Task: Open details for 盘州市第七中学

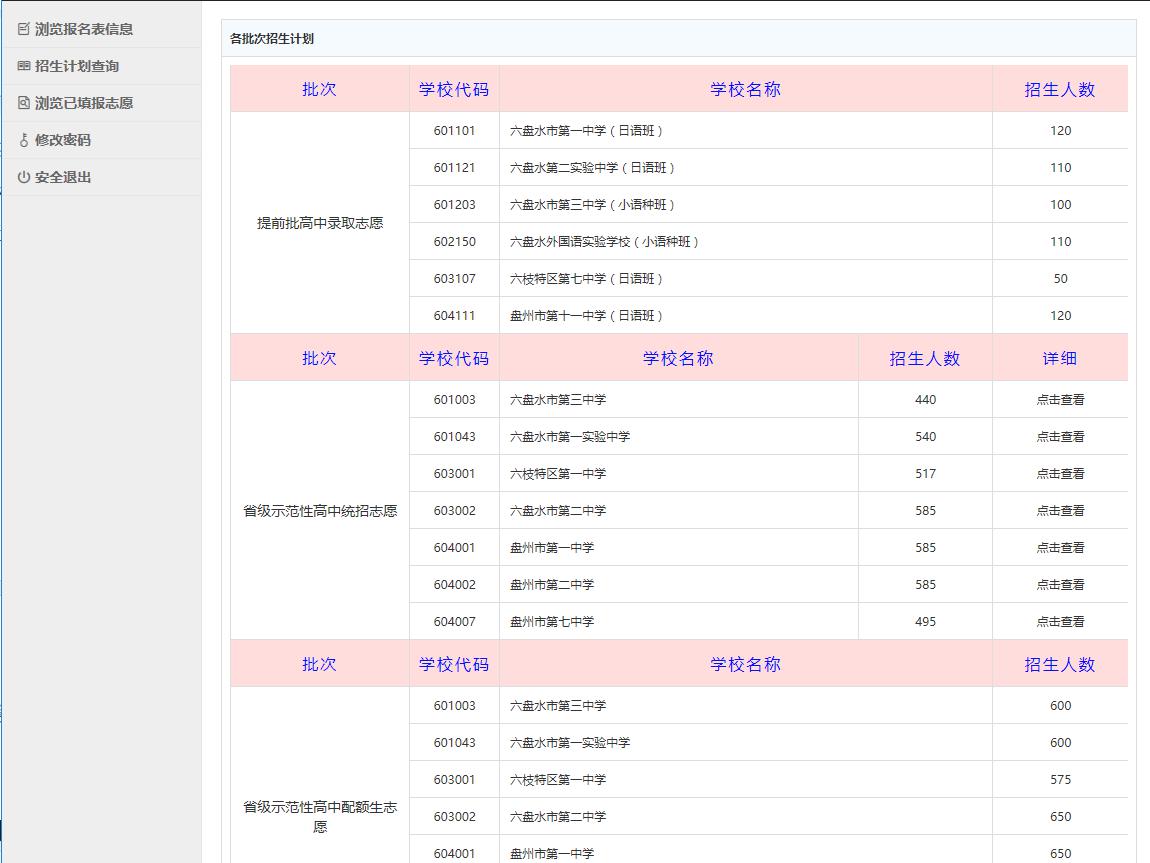Action: [1063, 621]
